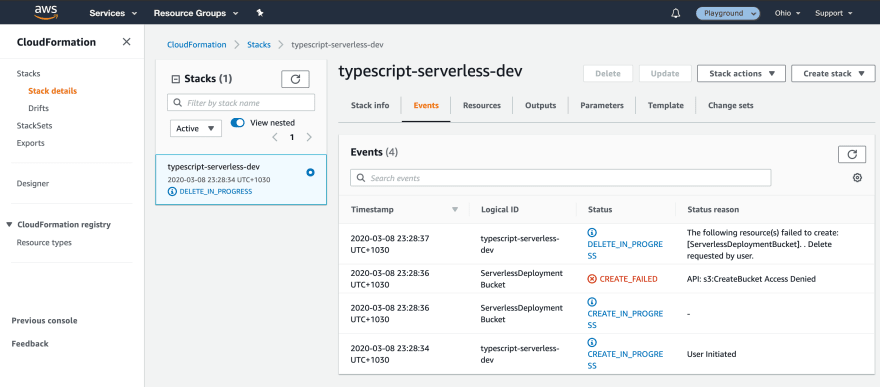
Task: Open the Template tab
Action: (x=666, y=105)
